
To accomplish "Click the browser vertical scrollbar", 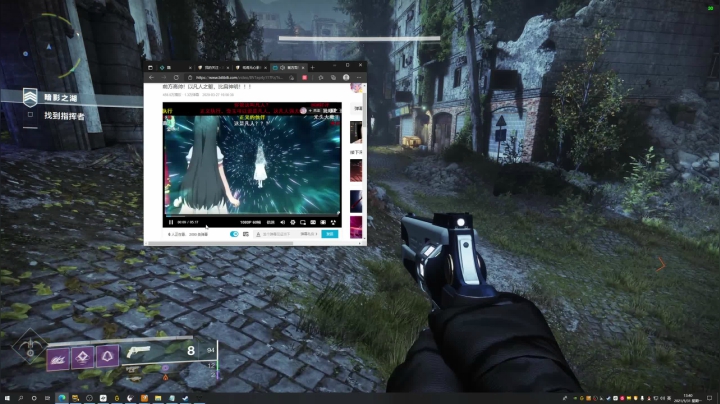I will click(x=365, y=110).
